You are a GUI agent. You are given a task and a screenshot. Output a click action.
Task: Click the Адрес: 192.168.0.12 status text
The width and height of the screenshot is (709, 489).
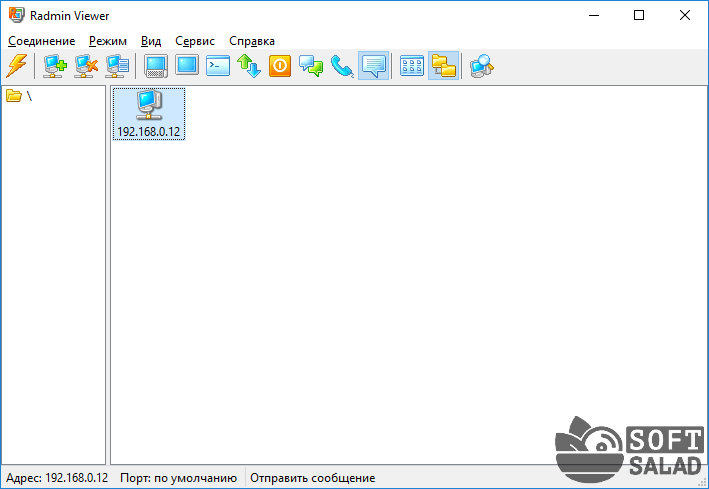tap(57, 478)
